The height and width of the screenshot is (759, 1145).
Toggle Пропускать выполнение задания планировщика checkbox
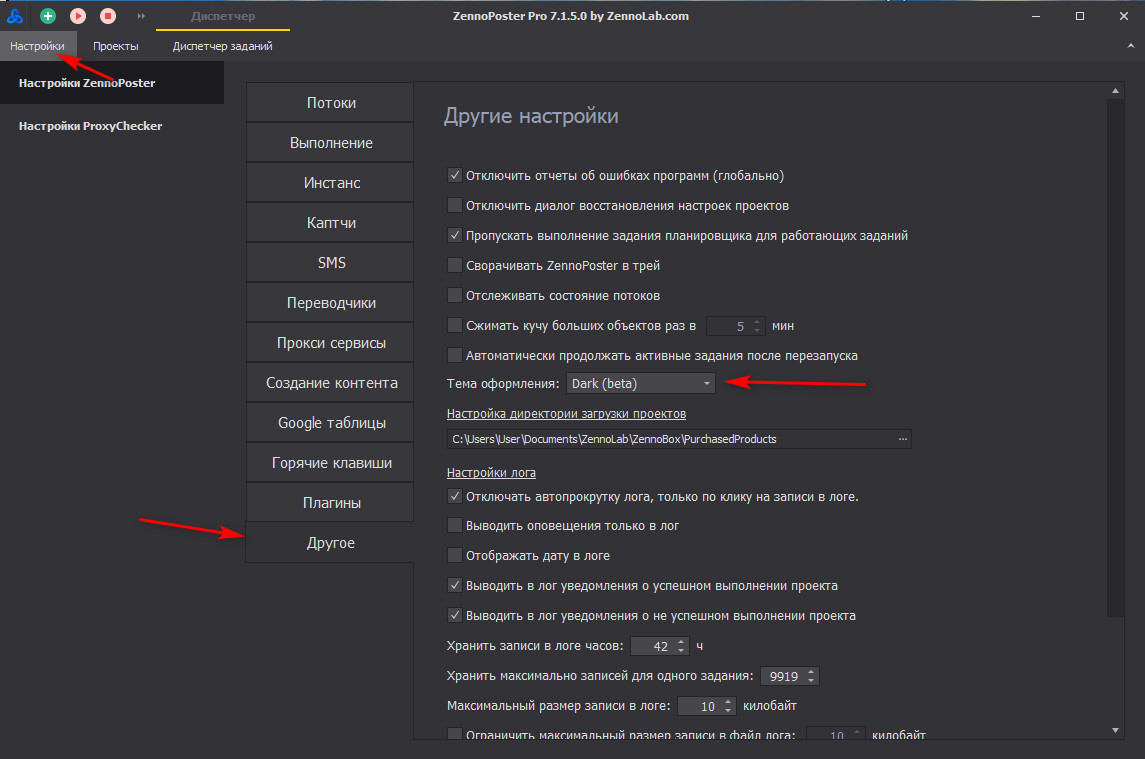coord(454,235)
